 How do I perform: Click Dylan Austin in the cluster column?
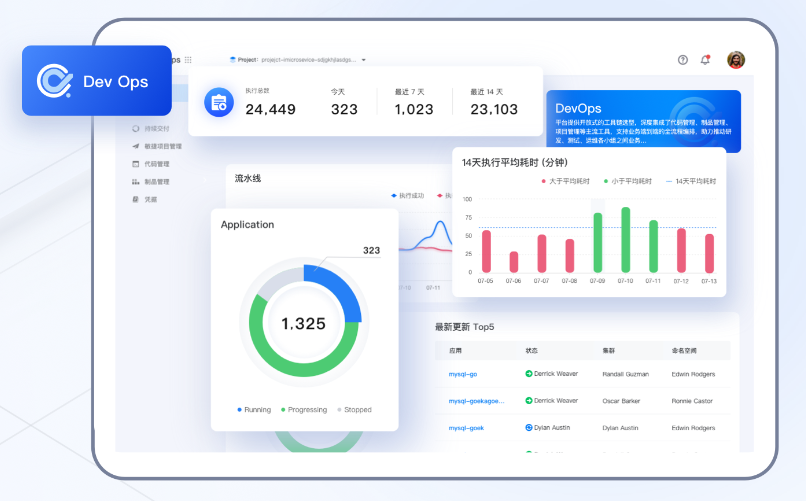(620, 428)
